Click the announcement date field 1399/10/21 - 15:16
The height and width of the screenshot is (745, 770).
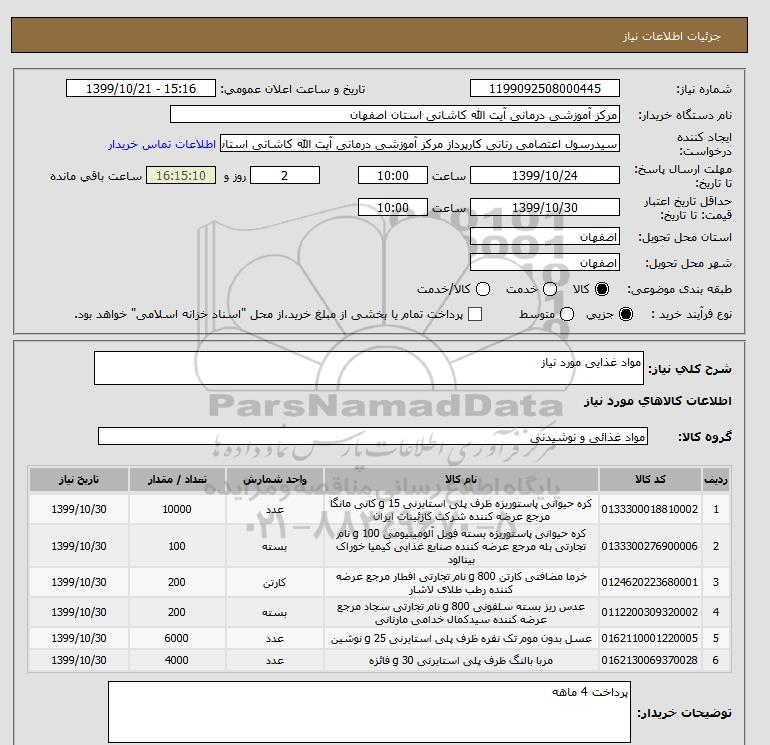[x=141, y=88]
